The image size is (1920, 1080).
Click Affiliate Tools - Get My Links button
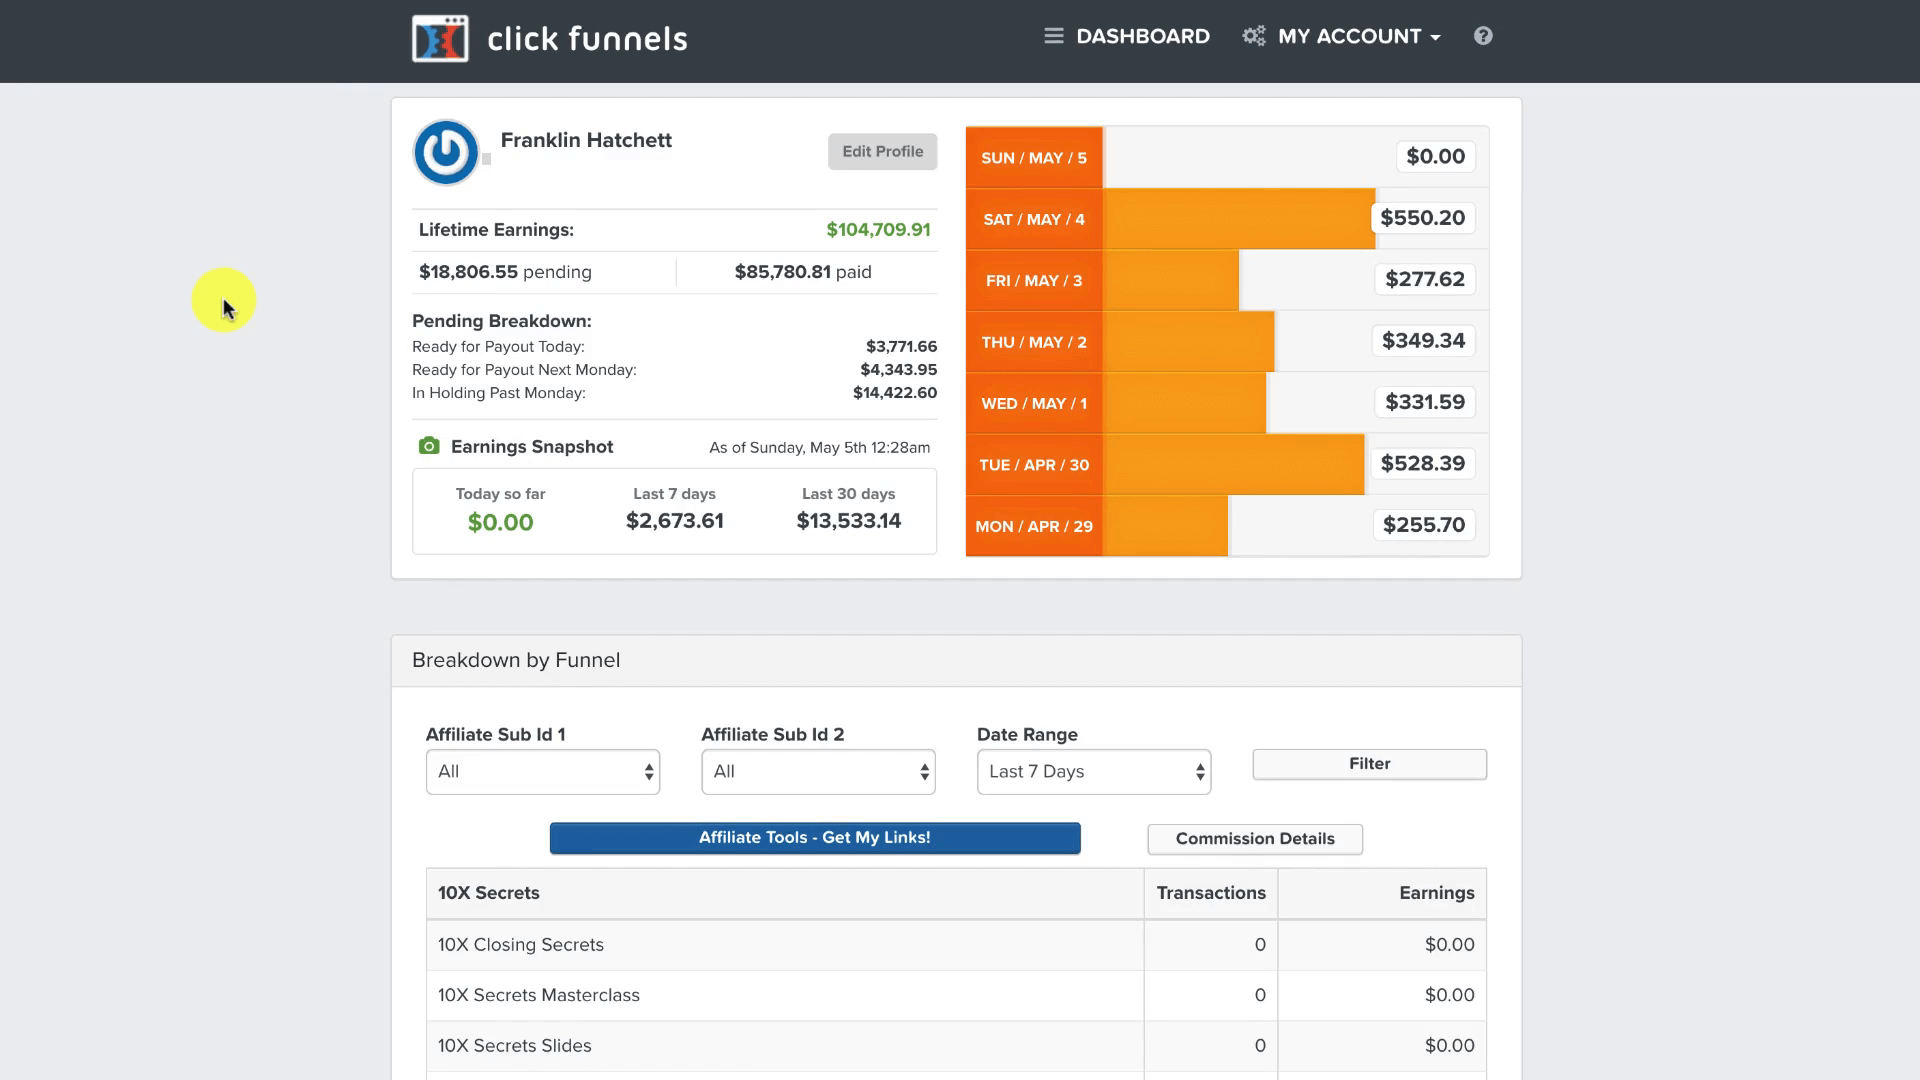(815, 838)
